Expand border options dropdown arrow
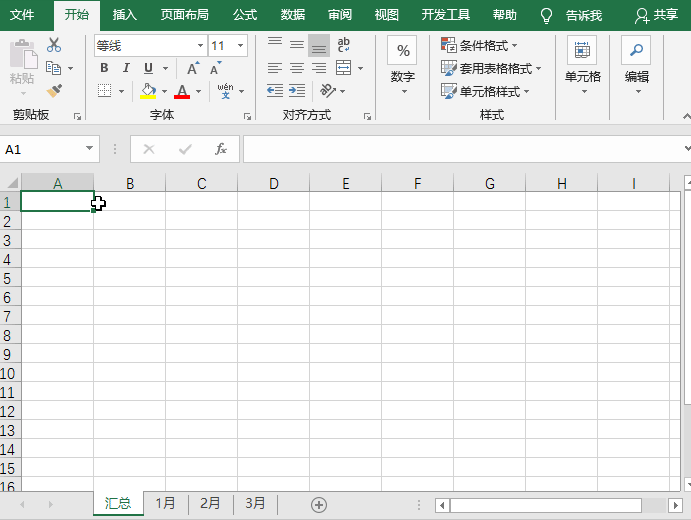 (121, 91)
